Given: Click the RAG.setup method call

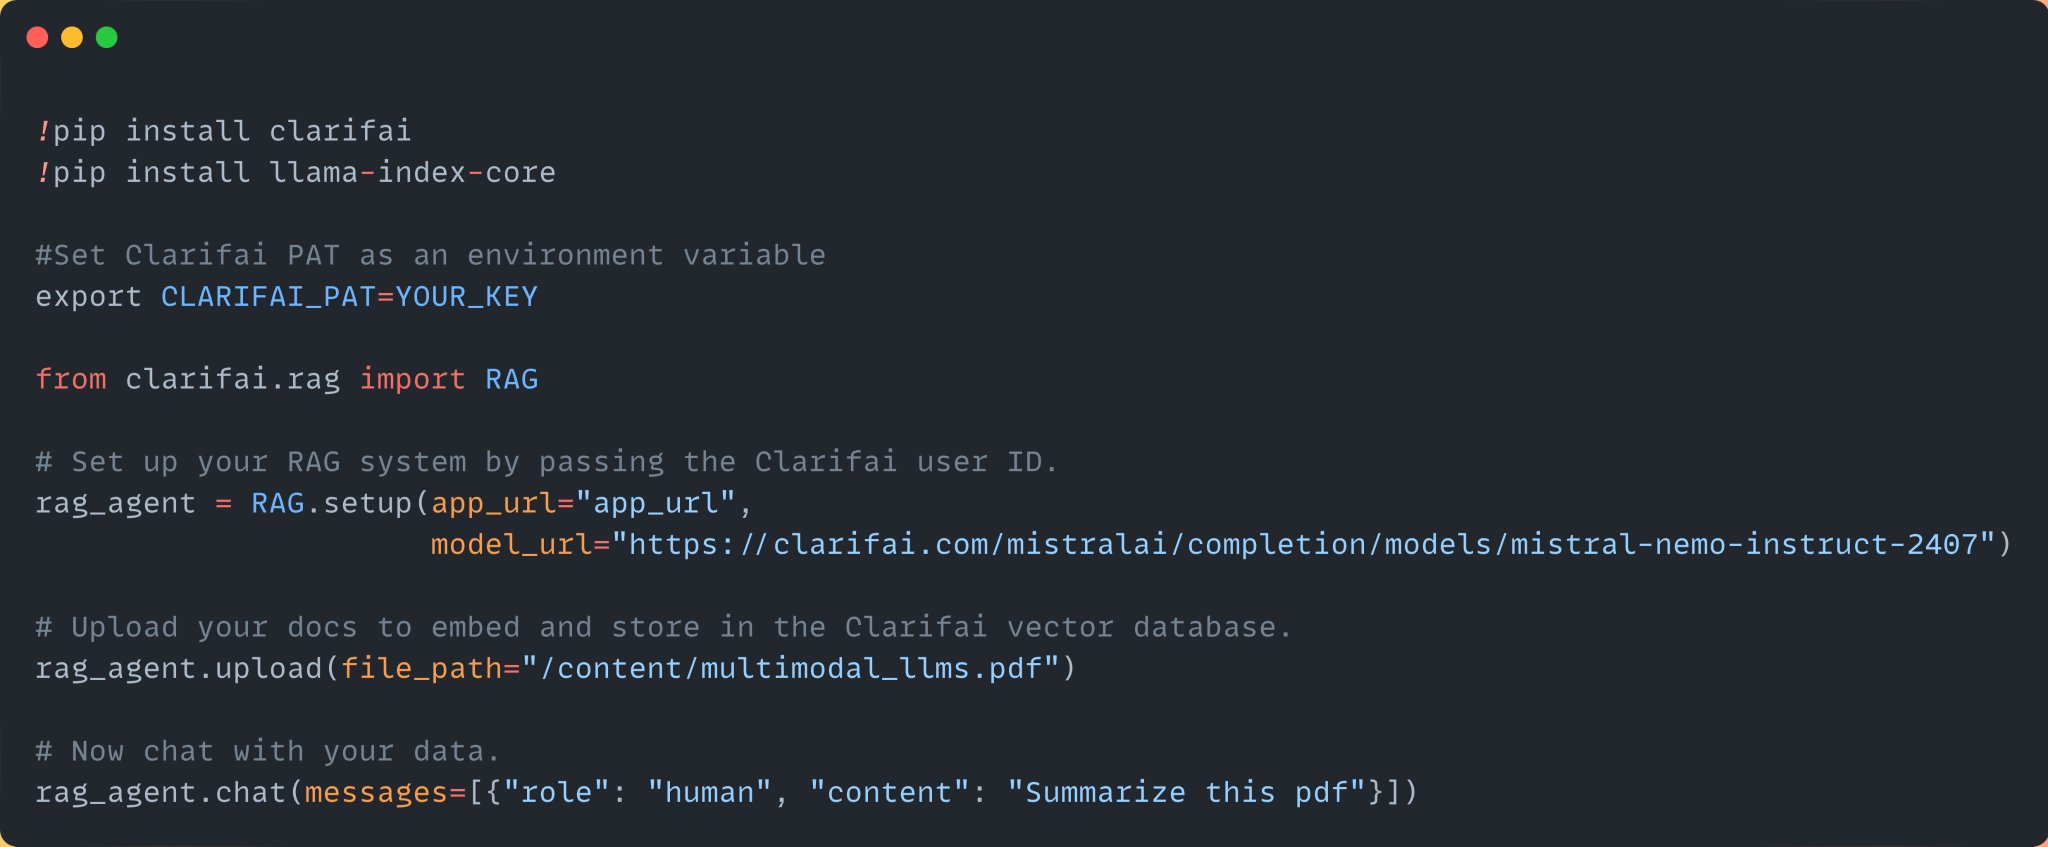Looking at the screenshot, I should (331, 503).
